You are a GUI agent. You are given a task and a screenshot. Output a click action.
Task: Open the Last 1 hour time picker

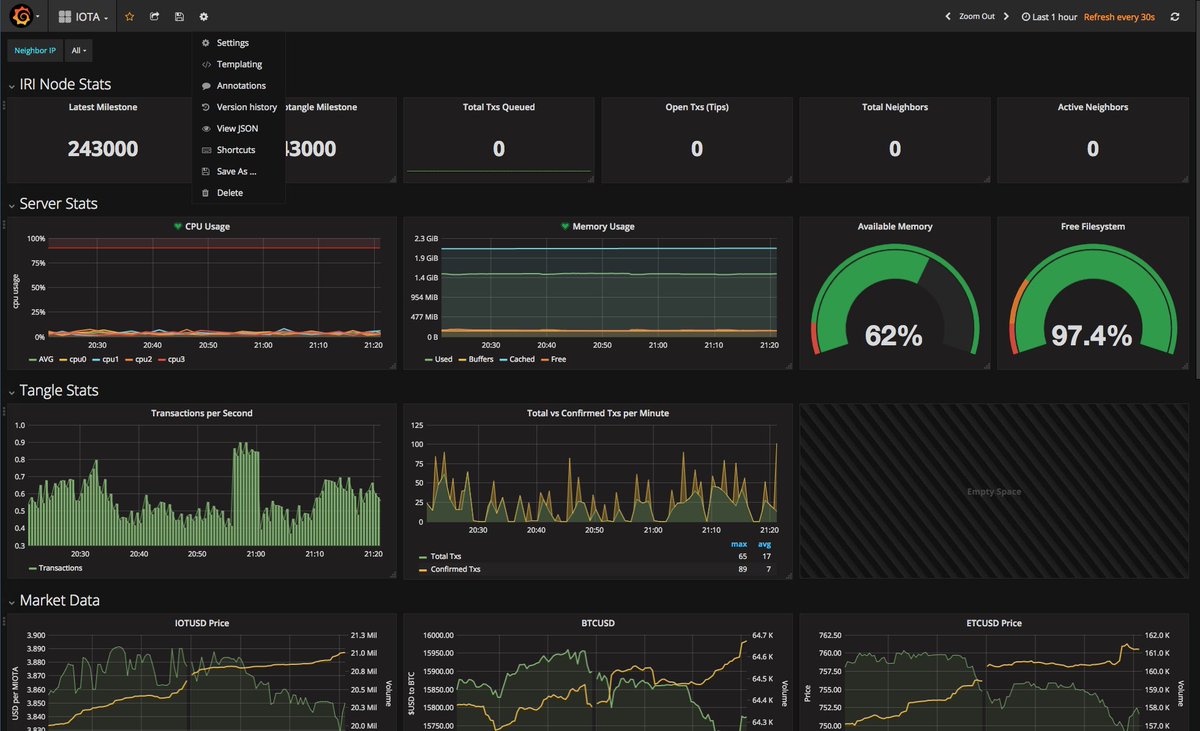tap(1049, 17)
